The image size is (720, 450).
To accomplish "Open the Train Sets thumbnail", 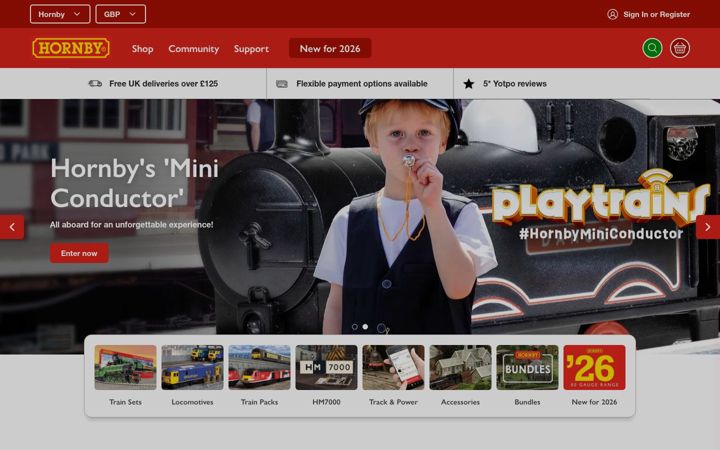I will (x=125, y=367).
